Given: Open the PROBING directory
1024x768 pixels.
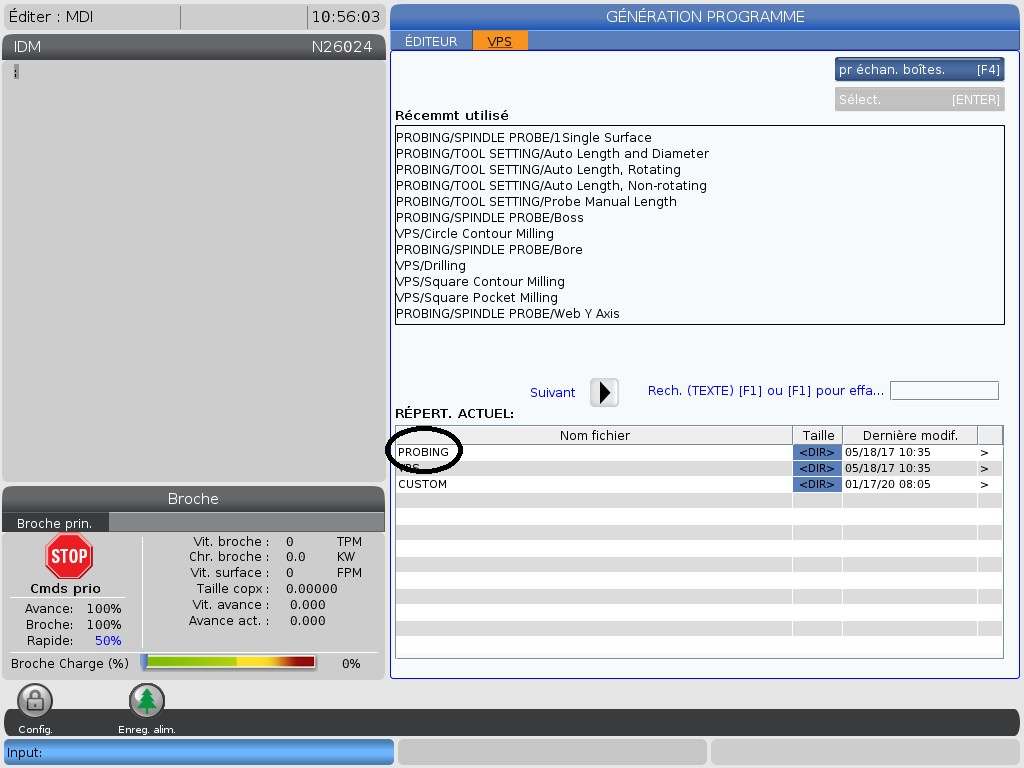Looking at the screenshot, I should pyautogui.click(x=424, y=452).
